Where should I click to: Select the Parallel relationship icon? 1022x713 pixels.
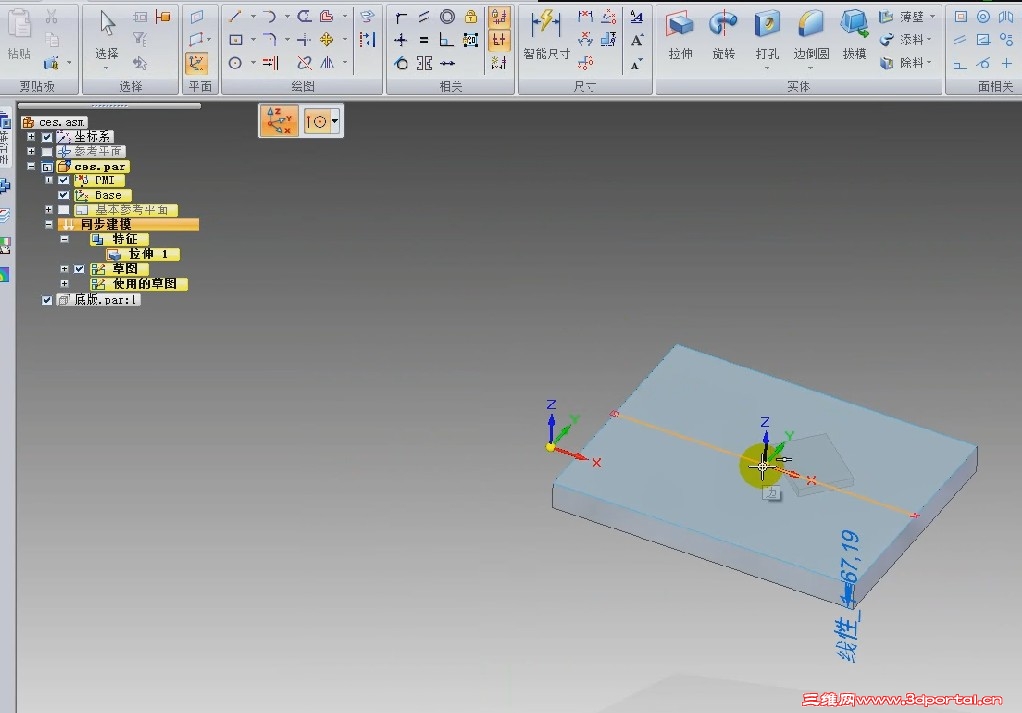coord(424,17)
